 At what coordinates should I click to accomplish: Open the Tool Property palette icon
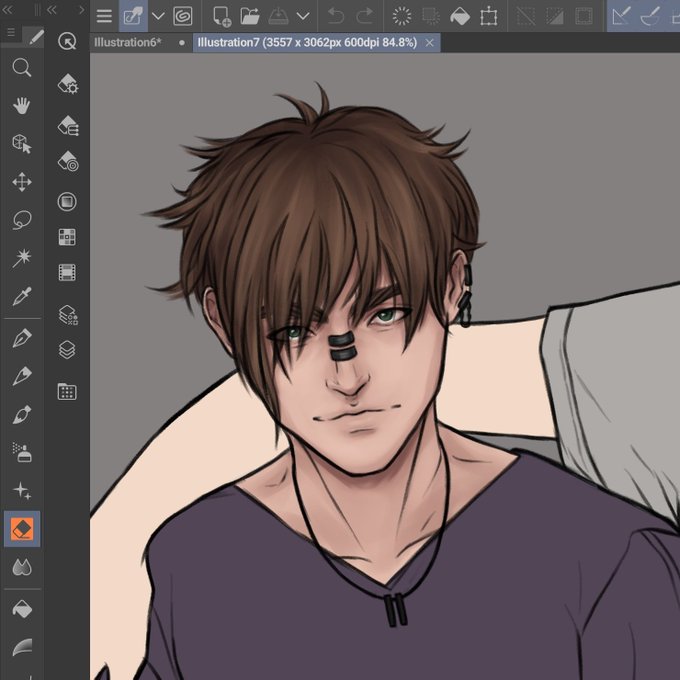(x=68, y=126)
